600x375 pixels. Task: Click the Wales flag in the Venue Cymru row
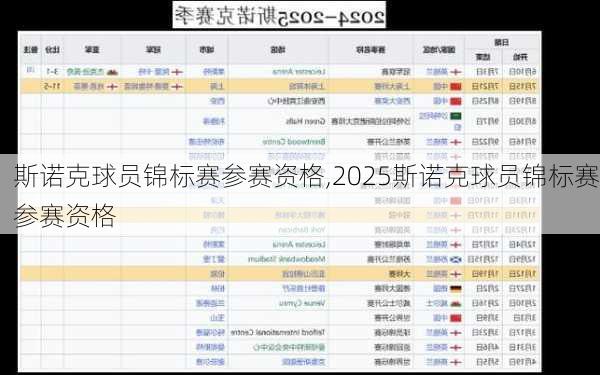click(456, 303)
